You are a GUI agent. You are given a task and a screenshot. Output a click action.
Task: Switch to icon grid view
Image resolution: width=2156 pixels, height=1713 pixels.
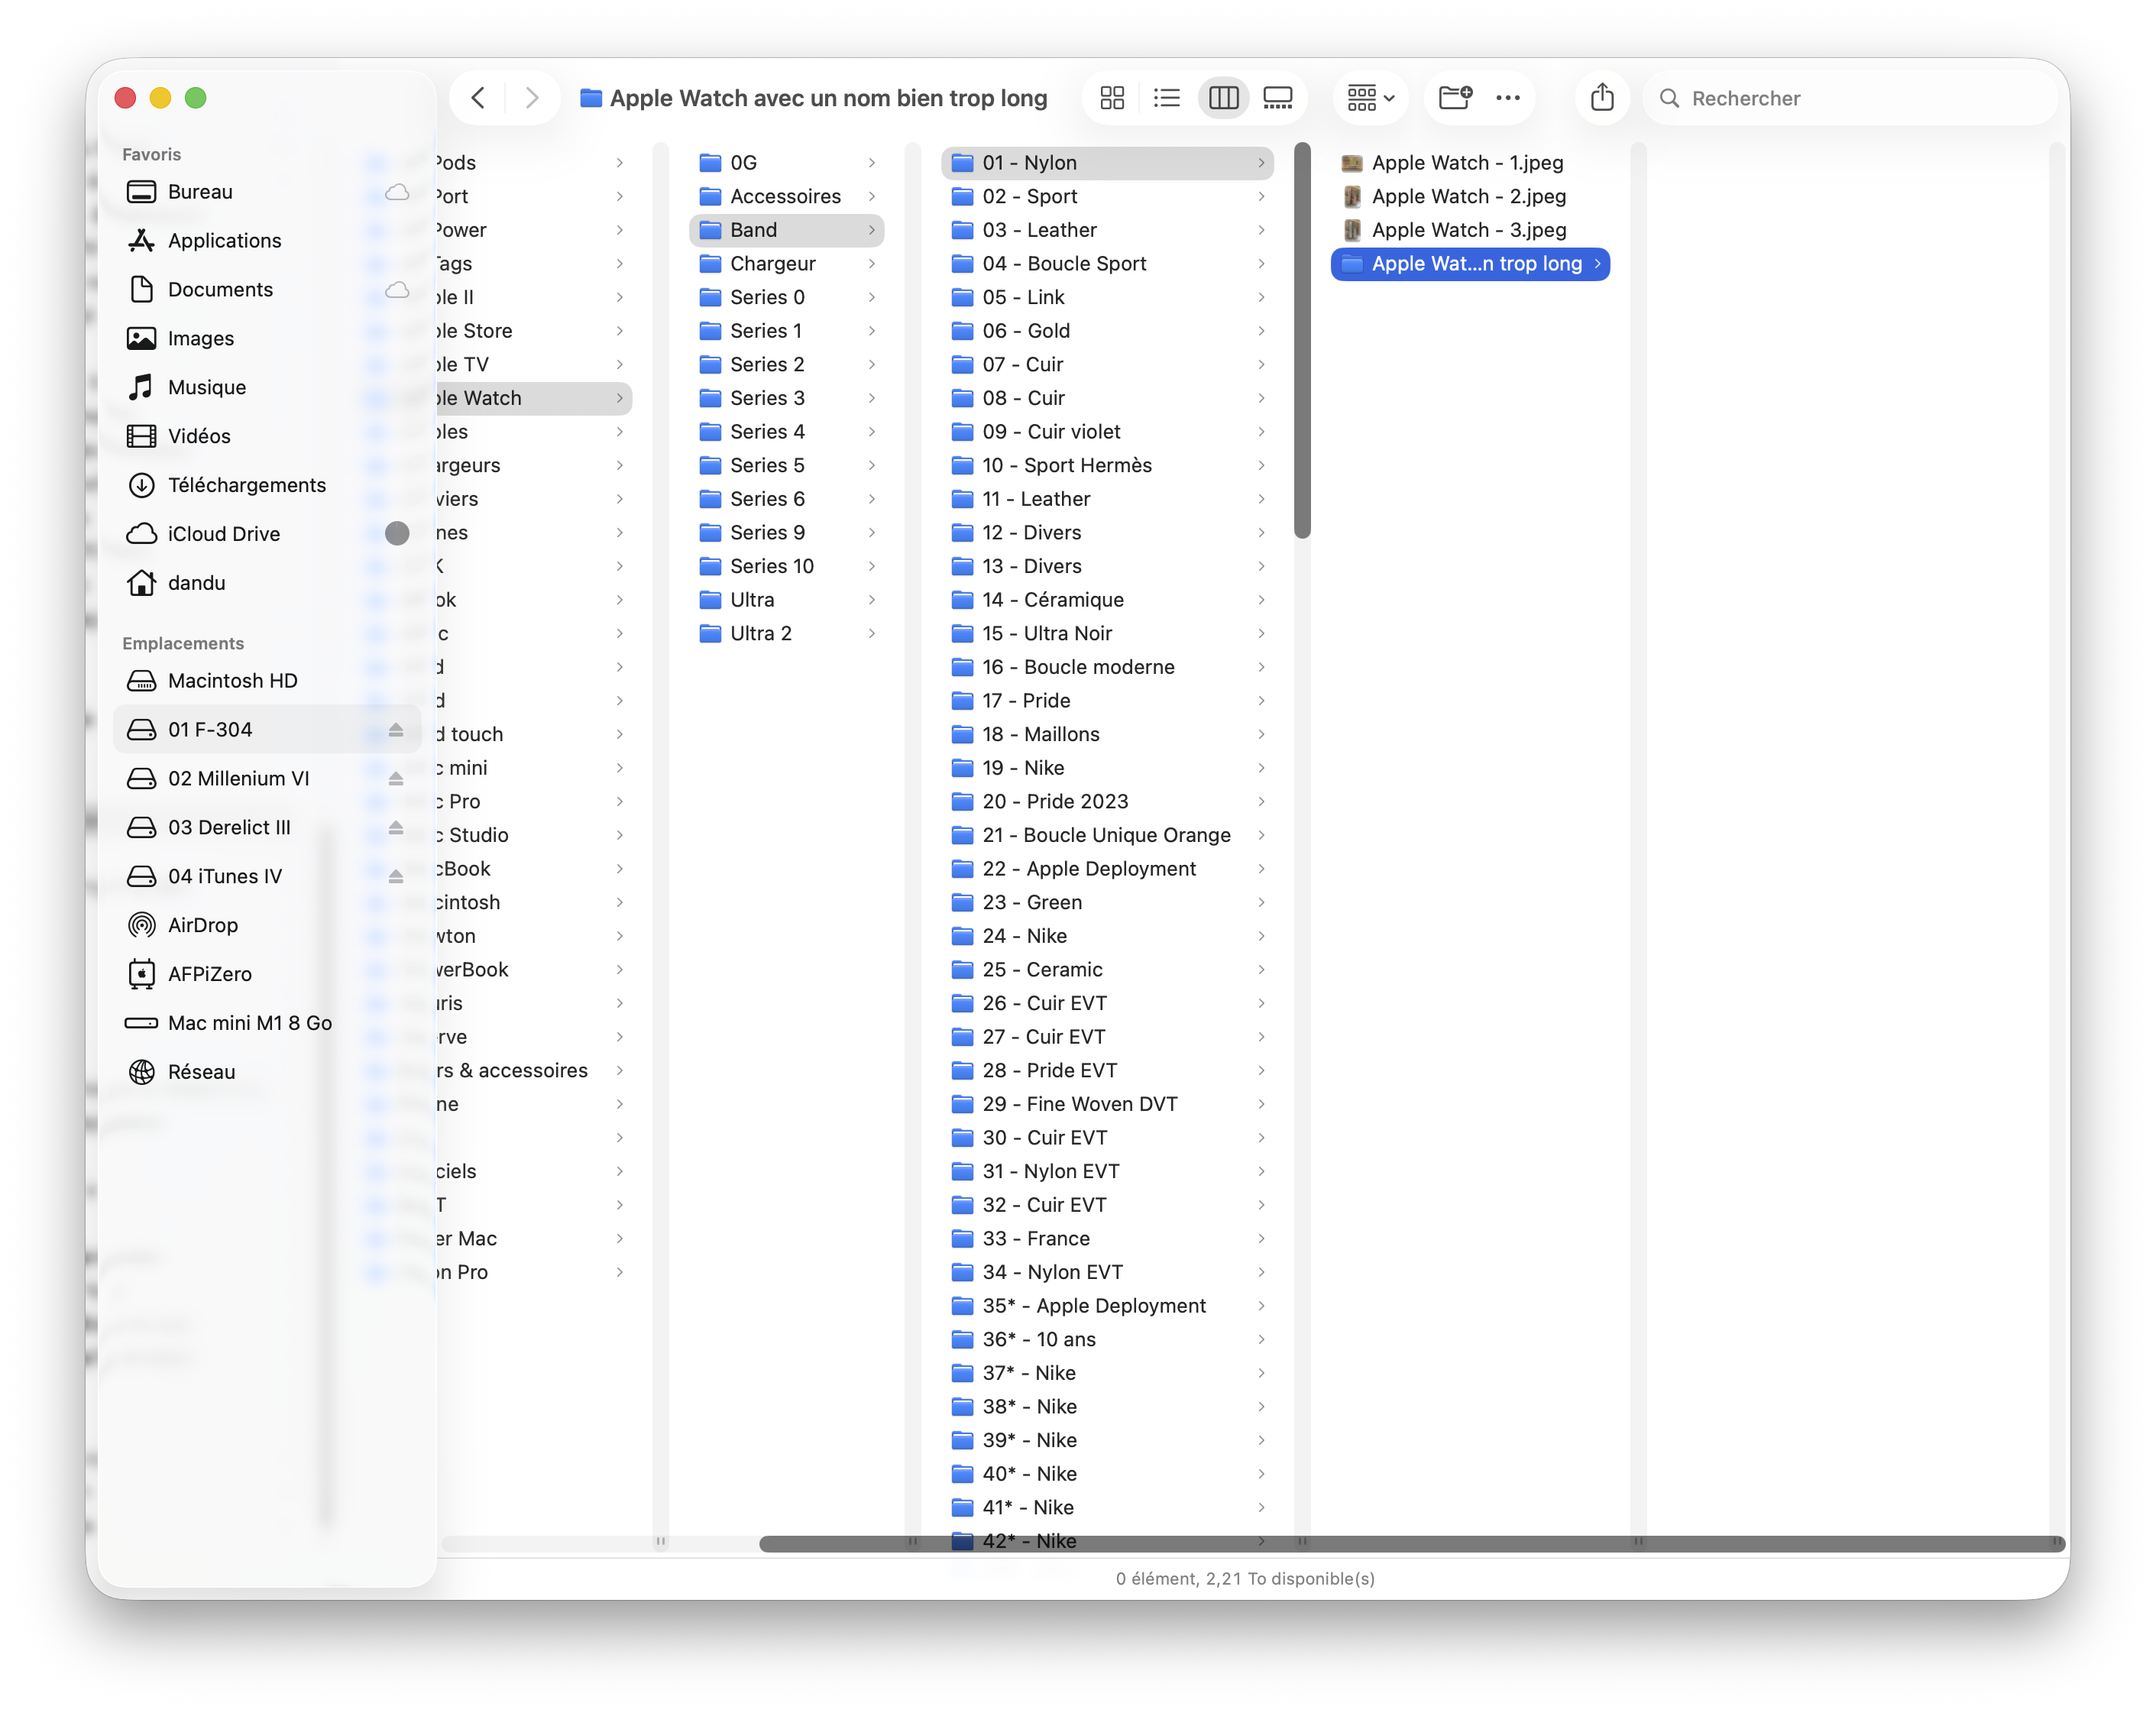pyautogui.click(x=1112, y=98)
